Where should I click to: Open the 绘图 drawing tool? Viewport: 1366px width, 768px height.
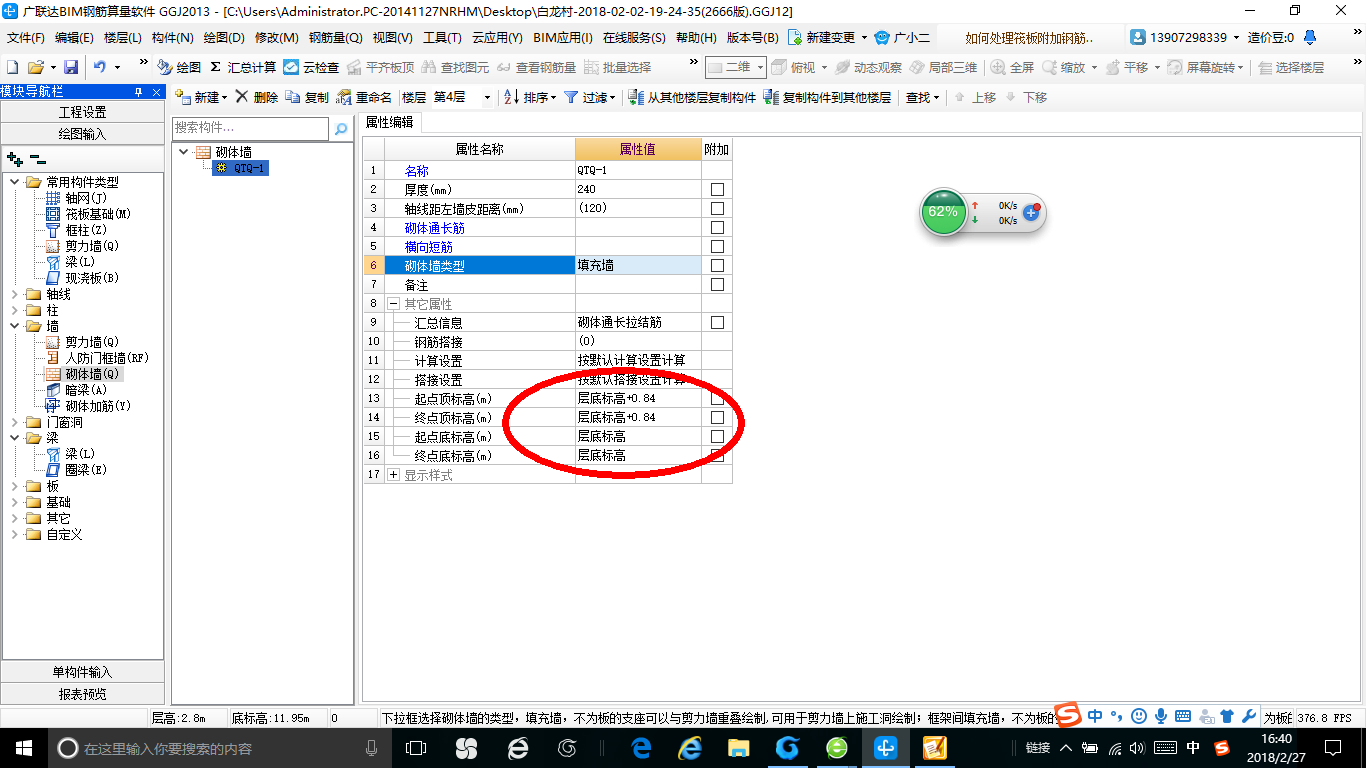tap(179, 67)
